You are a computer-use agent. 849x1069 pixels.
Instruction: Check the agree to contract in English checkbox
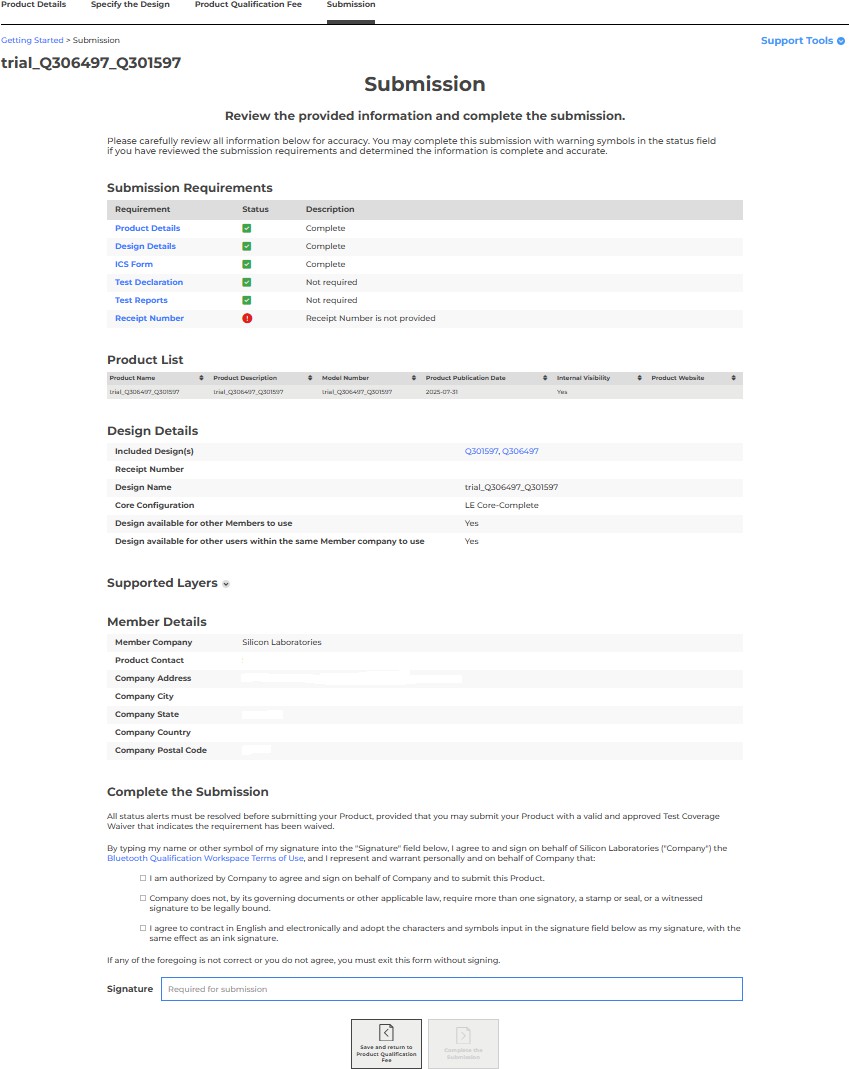pos(144,929)
